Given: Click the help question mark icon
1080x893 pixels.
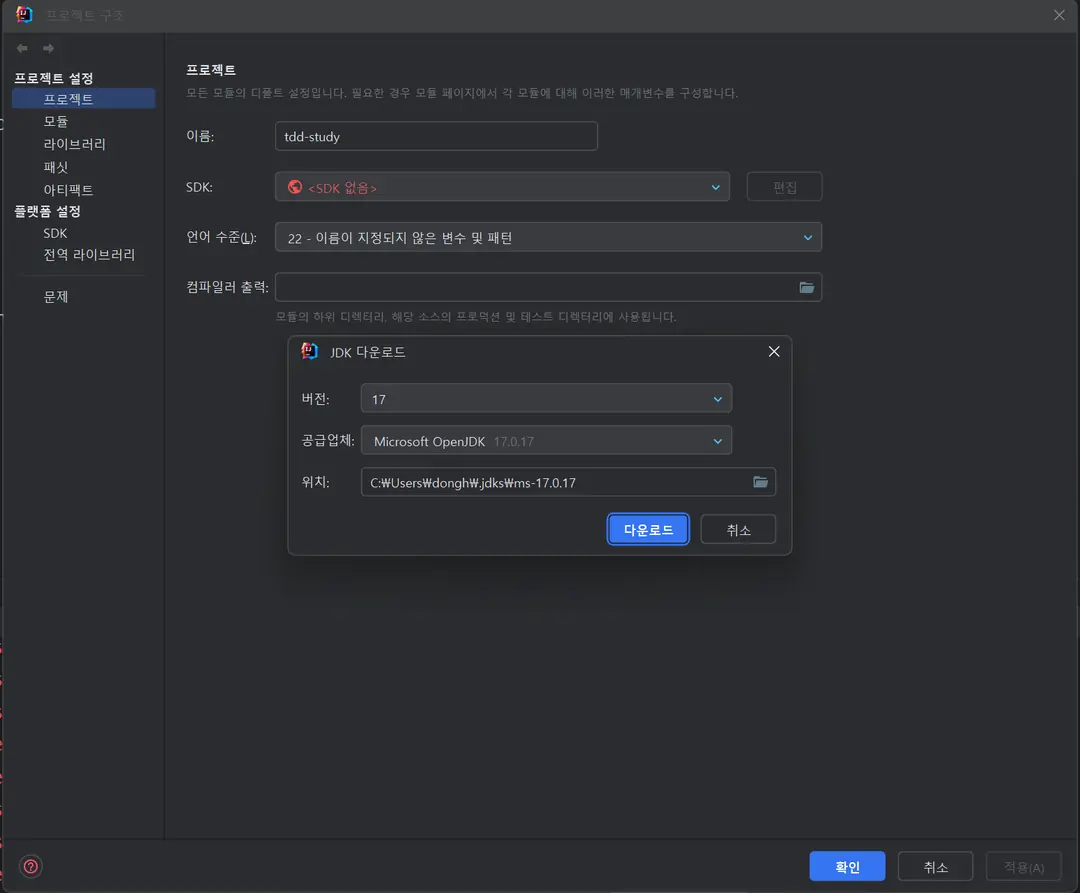Looking at the screenshot, I should click(31, 866).
